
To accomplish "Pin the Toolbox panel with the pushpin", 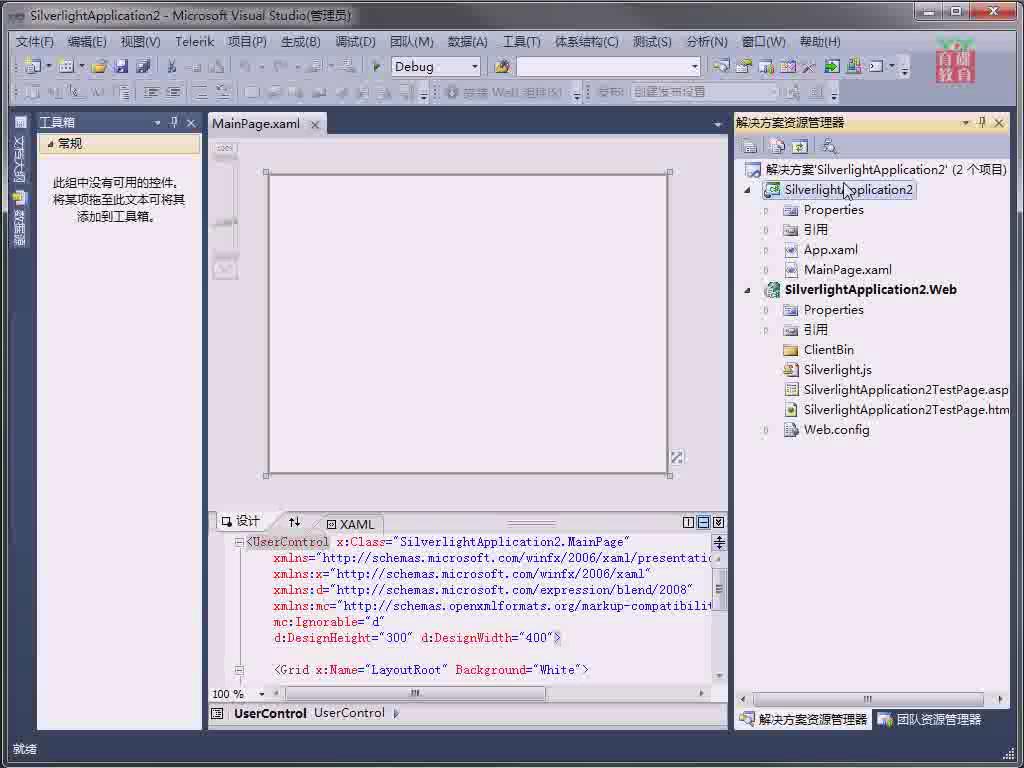I will pos(174,122).
